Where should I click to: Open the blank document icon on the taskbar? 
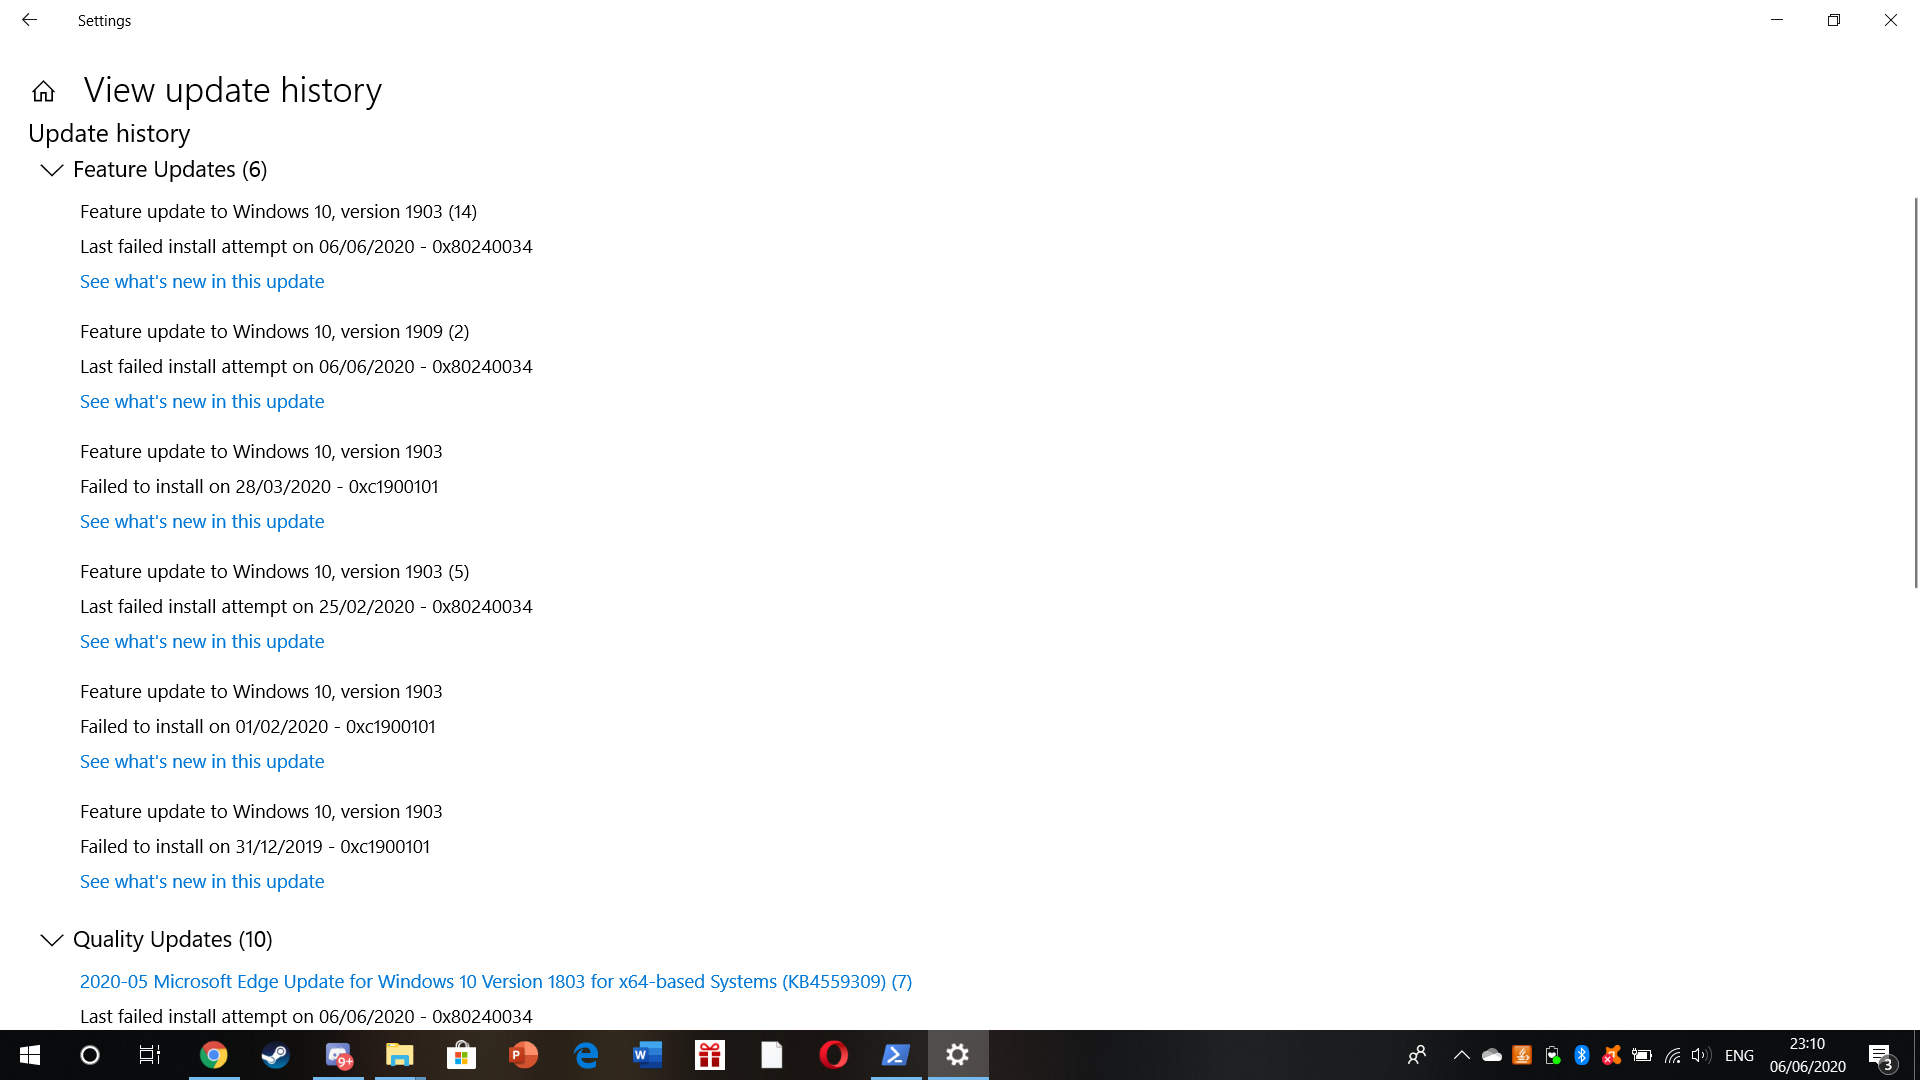click(771, 1055)
